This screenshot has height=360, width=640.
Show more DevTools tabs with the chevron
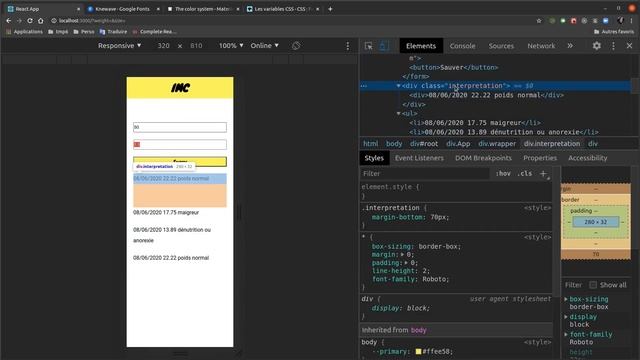coord(570,46)
